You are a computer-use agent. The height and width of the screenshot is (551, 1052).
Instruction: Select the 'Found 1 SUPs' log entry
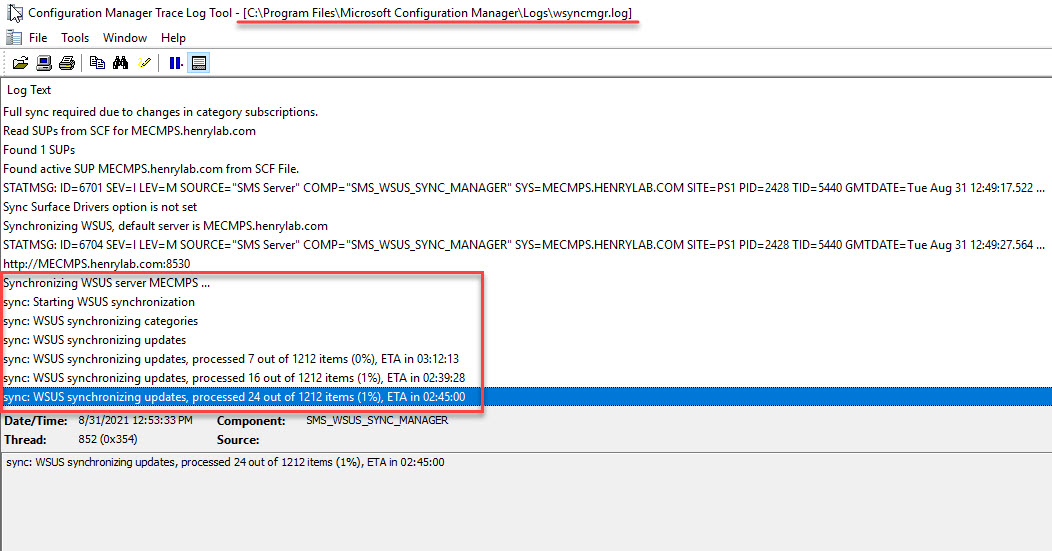click(39, 150)
